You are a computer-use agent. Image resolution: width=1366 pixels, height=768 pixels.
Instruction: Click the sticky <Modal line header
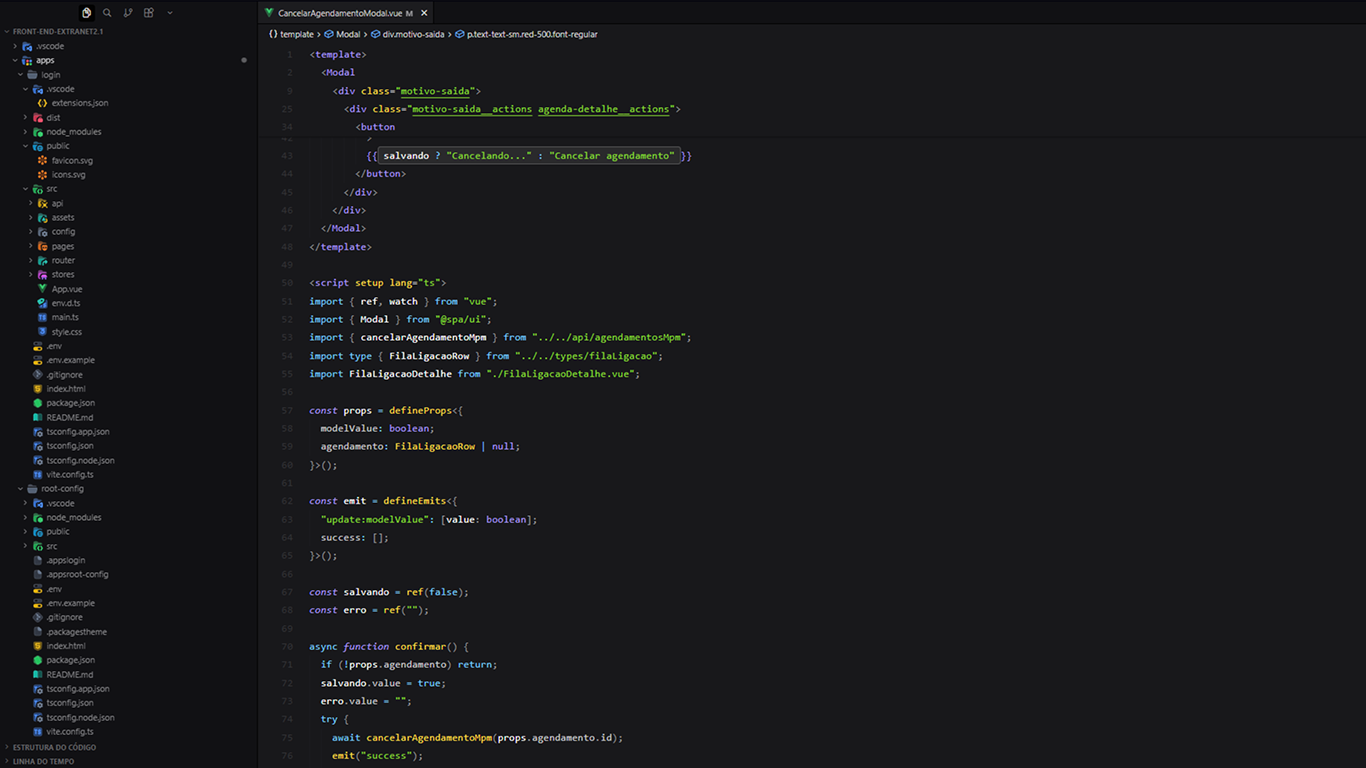pyautogui.click(x=338, y=72)
